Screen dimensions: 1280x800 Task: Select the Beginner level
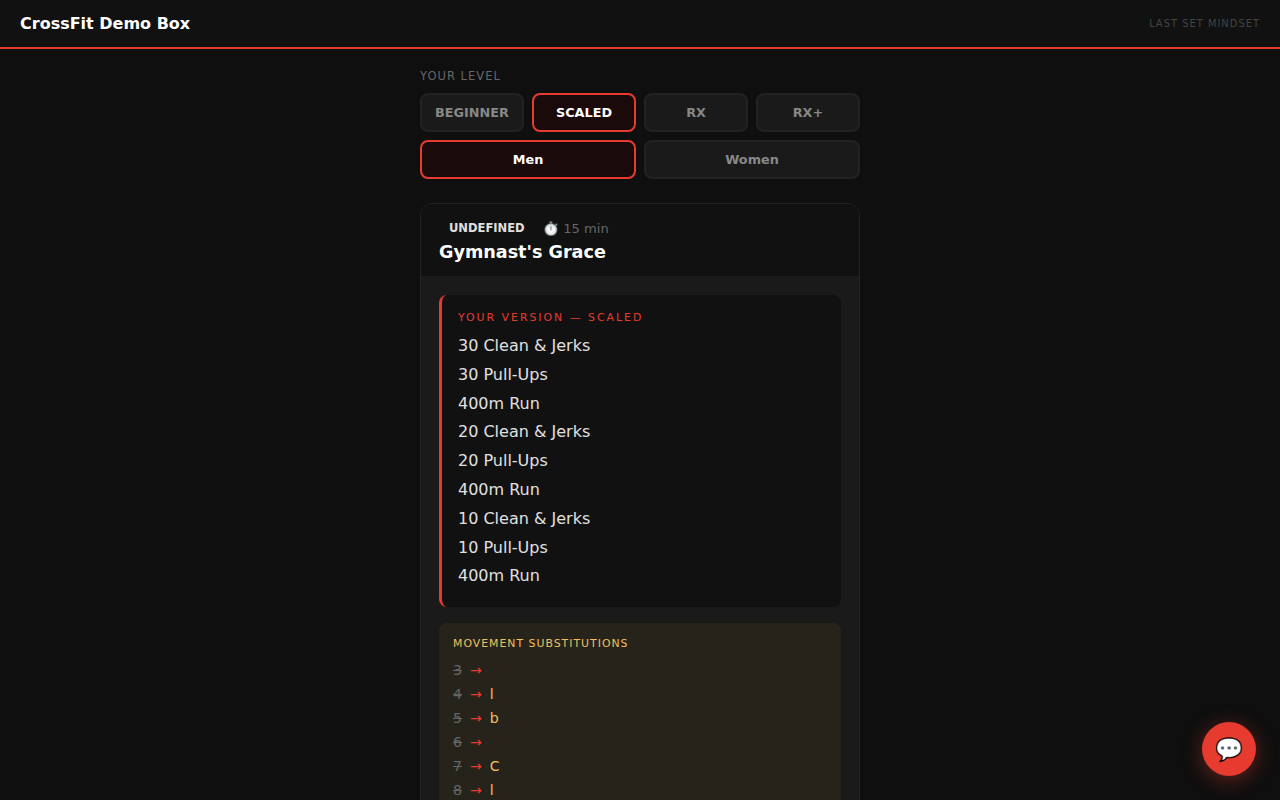472,113
